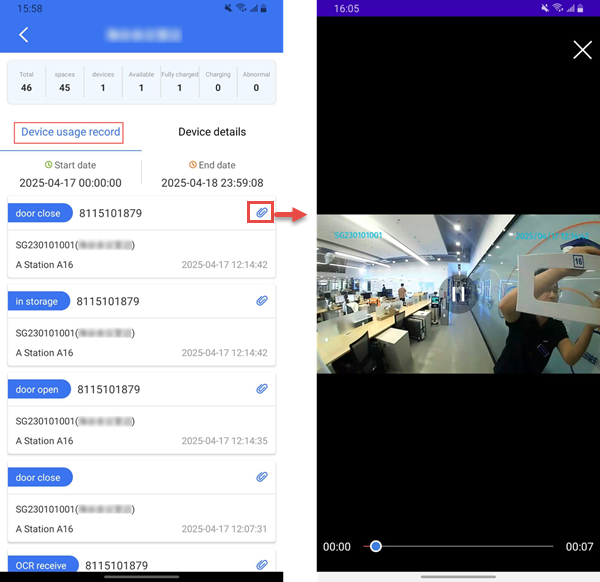Tap the Total 46 statistic cell
The width and height of the screenshot is (600, 582).
27,81
